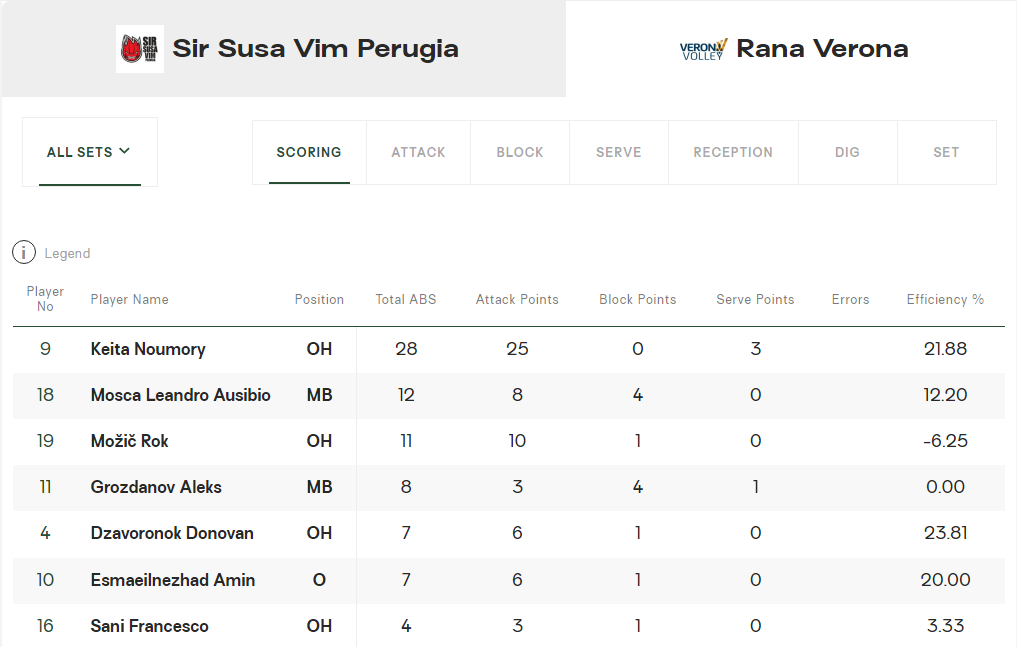Viewport: 1017px width, 647px height.
Task: Sort by the Total ABS column header
Action: point(406,299)
